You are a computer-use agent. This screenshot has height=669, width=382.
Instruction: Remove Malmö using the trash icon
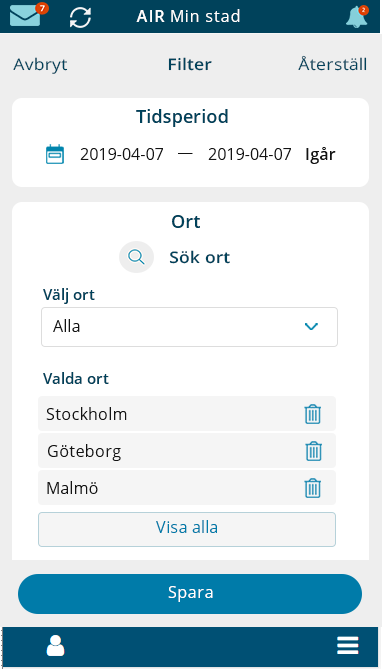[313, 489]
